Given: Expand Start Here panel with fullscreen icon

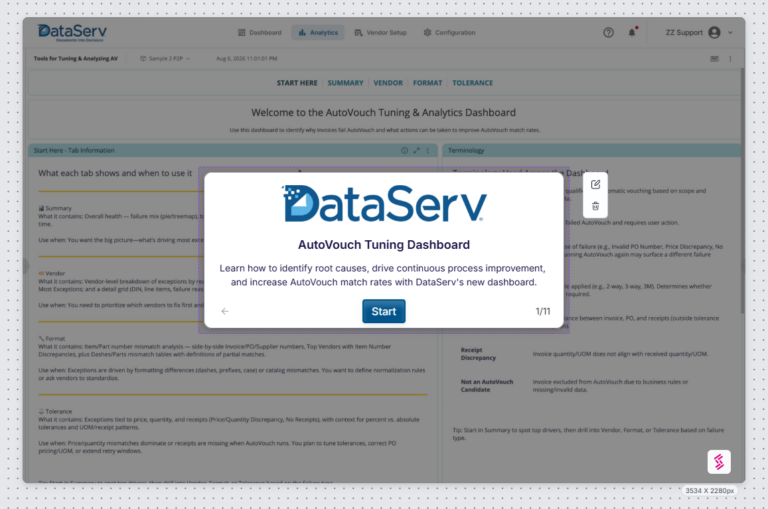Looking at the screenshot, I should 416,150.
